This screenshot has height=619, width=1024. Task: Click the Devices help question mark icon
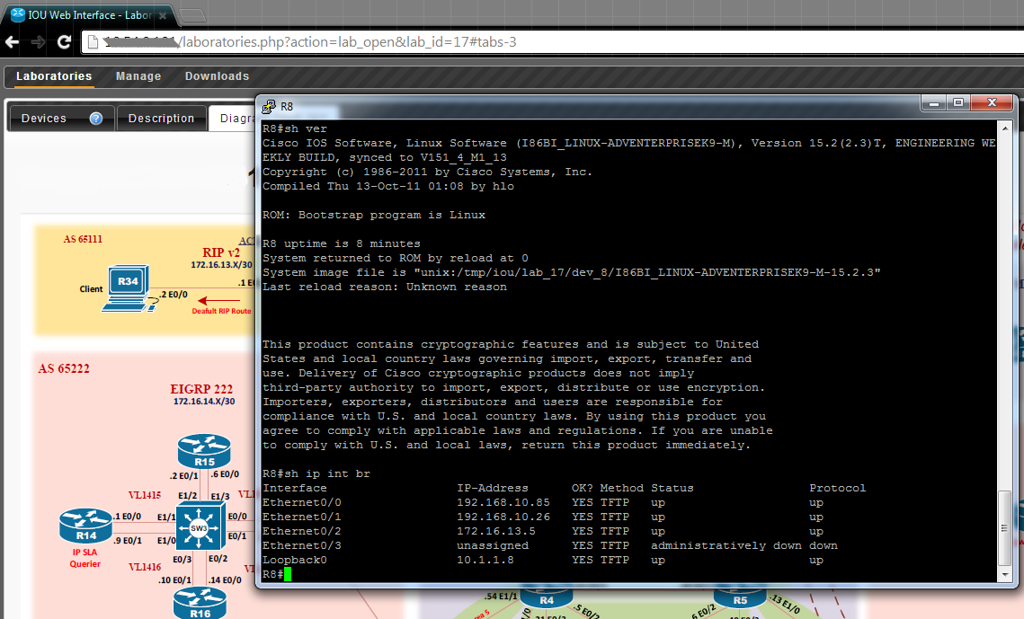coord(96,118)
